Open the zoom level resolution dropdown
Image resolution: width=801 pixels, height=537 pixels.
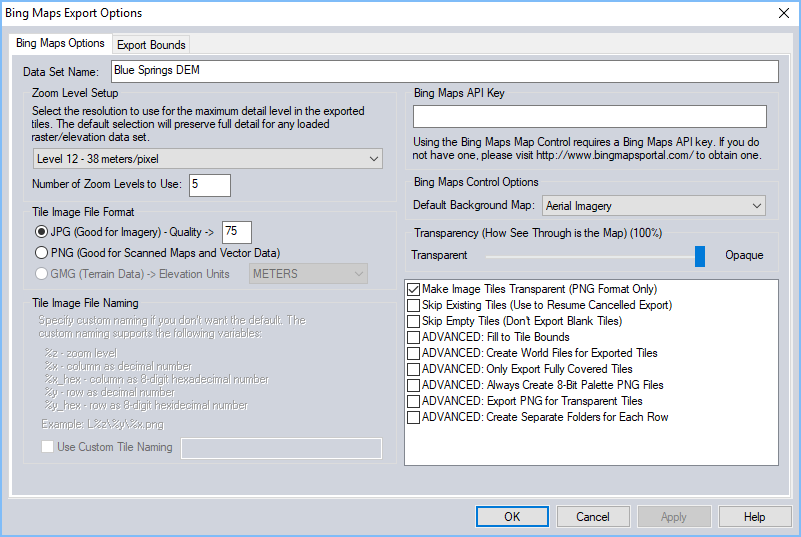[x=207, y=159]
